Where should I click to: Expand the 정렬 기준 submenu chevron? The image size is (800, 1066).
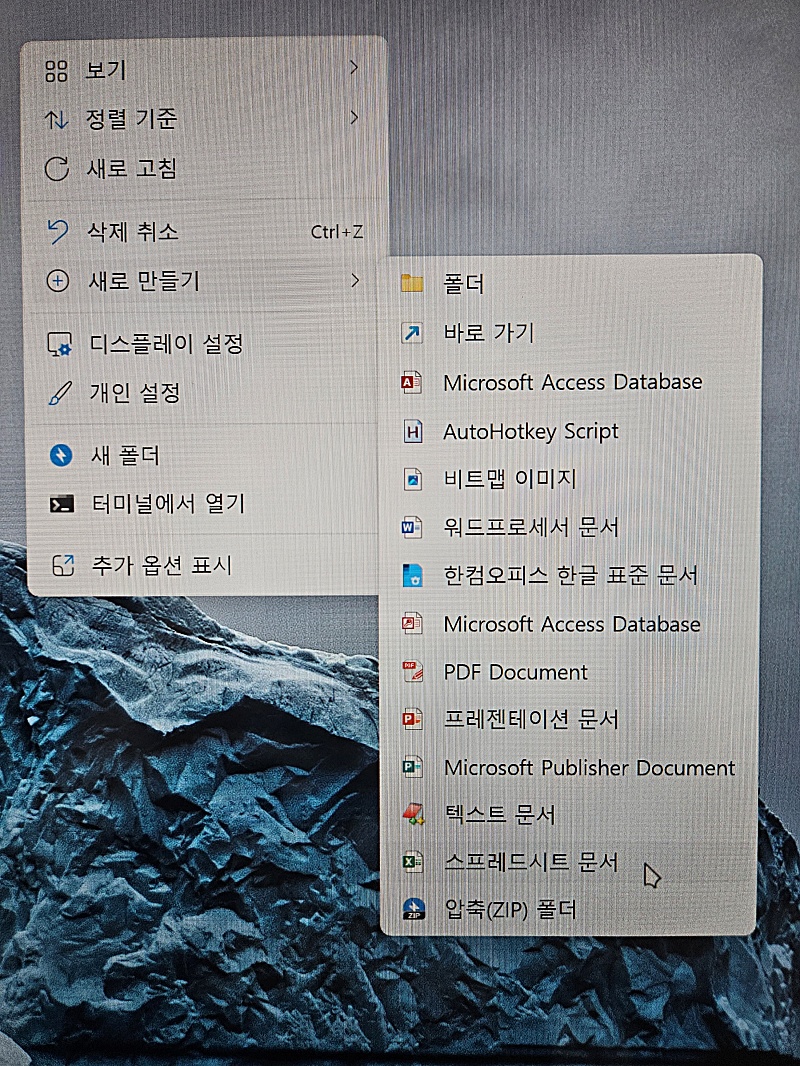354,117
